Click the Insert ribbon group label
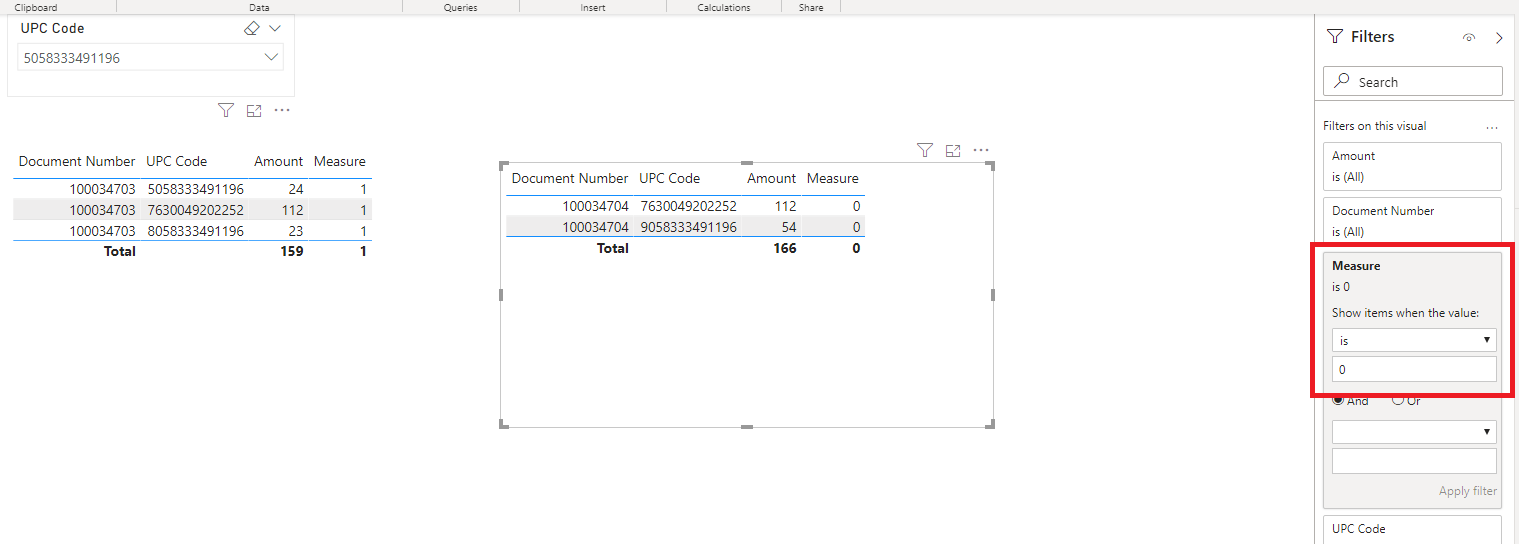This screenshot has width=1519, height=544. [593, 7]
